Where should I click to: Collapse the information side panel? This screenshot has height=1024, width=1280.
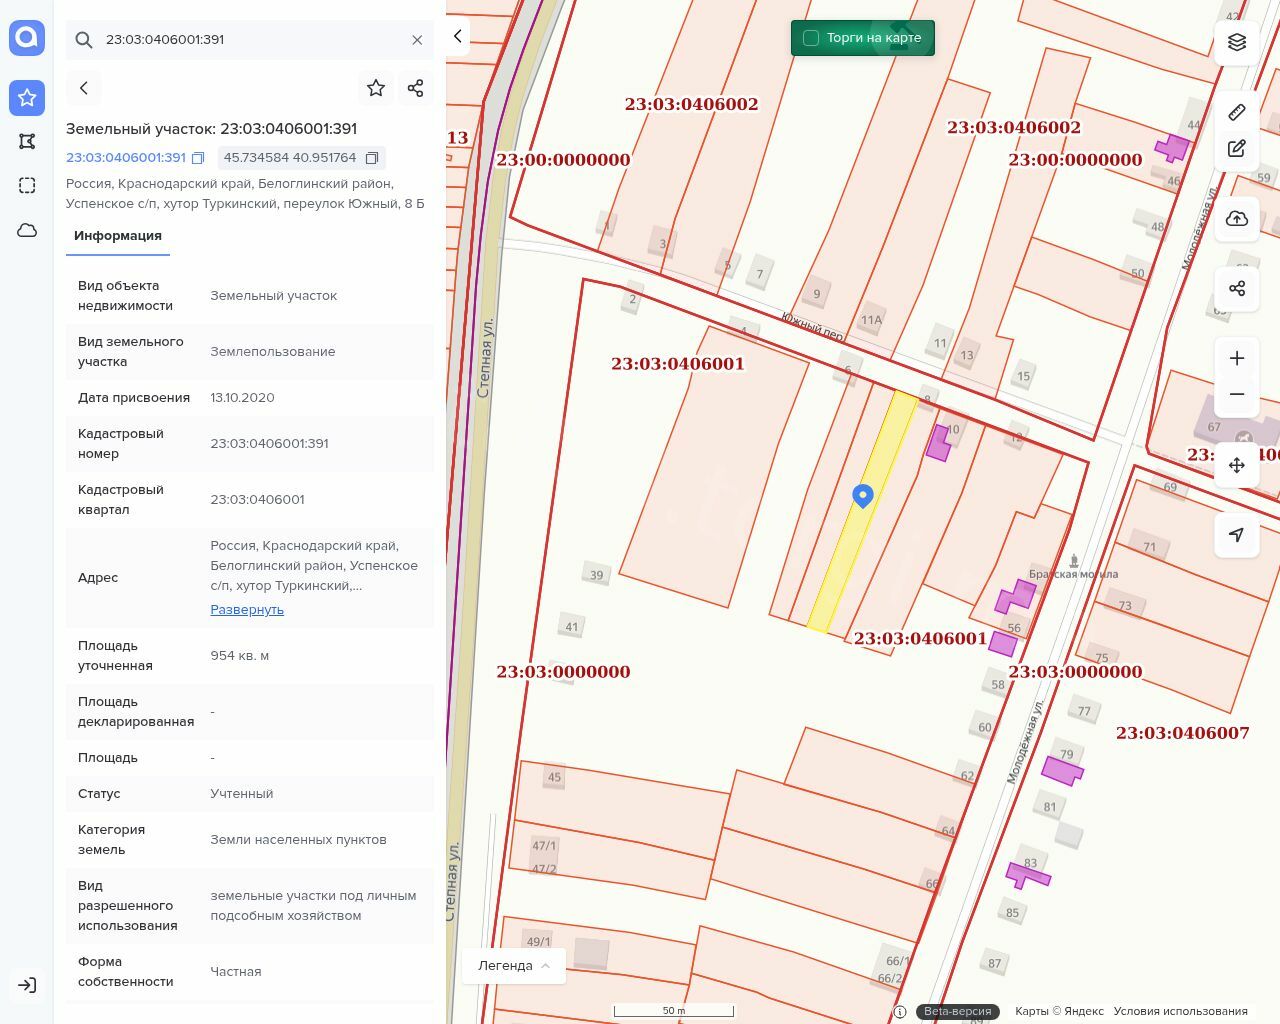[x=458, y=37]
